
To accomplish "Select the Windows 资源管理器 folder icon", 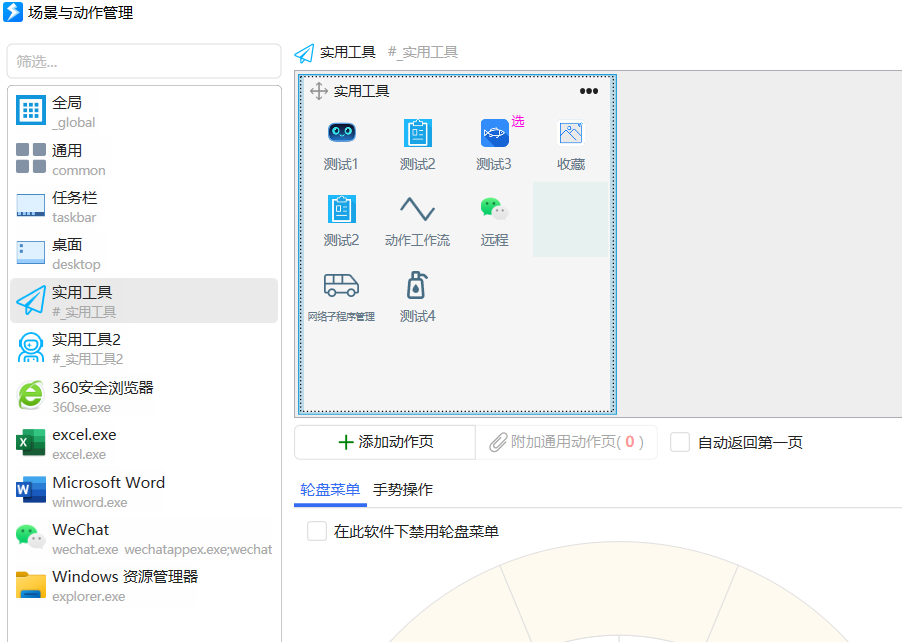I will [x=30, y=584].
